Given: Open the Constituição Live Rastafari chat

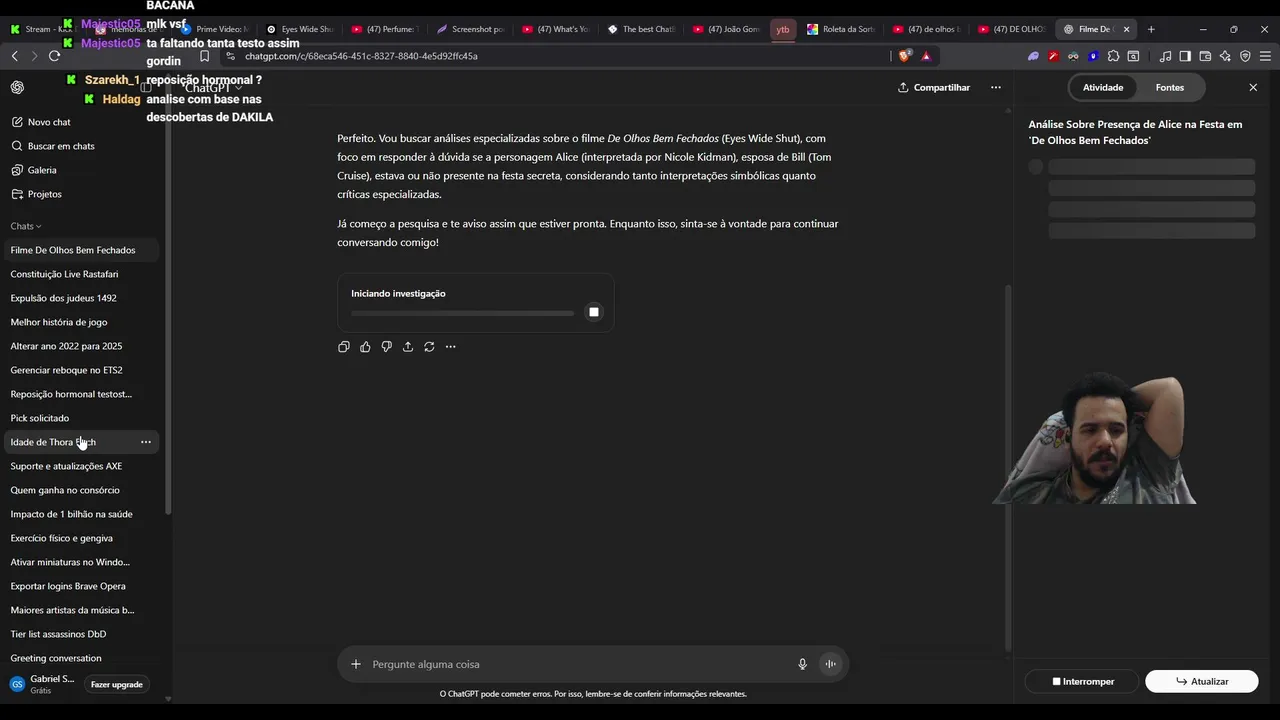Looking at the screenshot, I should [80, 274].
